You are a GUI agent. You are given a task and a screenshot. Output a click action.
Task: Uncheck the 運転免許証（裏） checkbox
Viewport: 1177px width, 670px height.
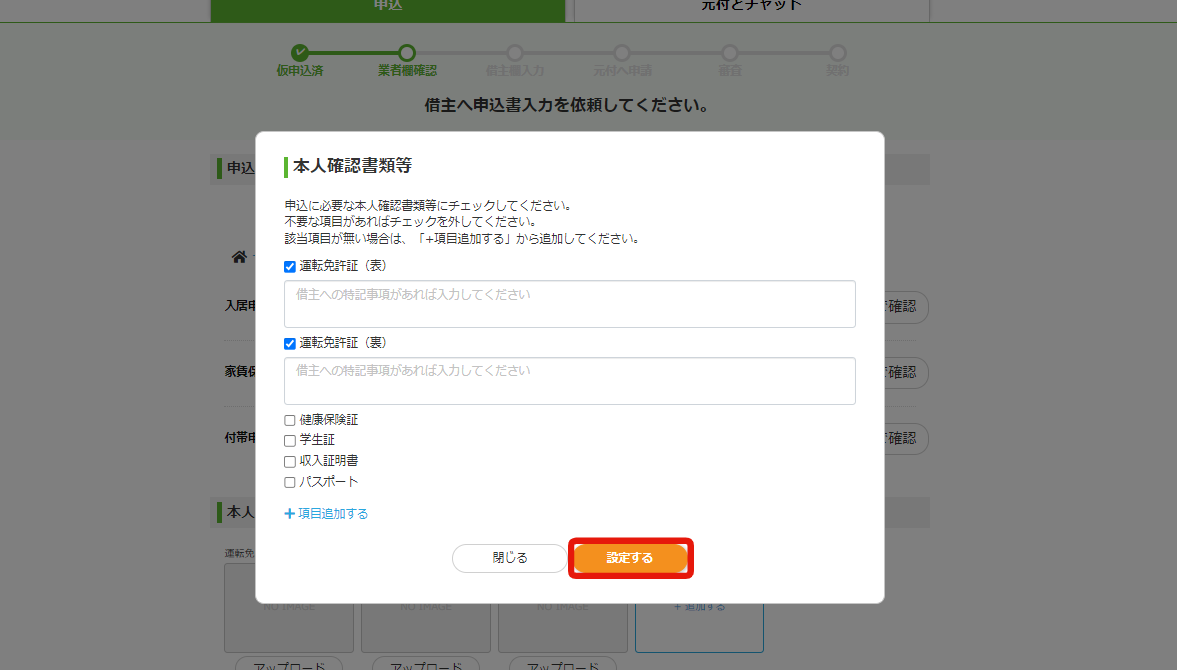(290, 344)
